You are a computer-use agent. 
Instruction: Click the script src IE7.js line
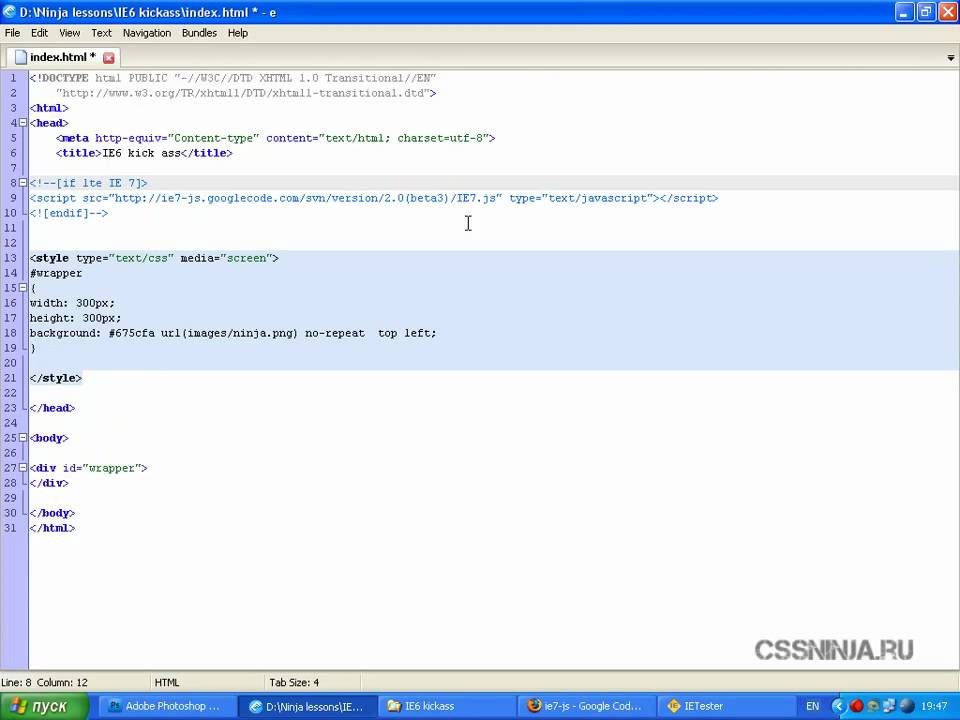373,198
